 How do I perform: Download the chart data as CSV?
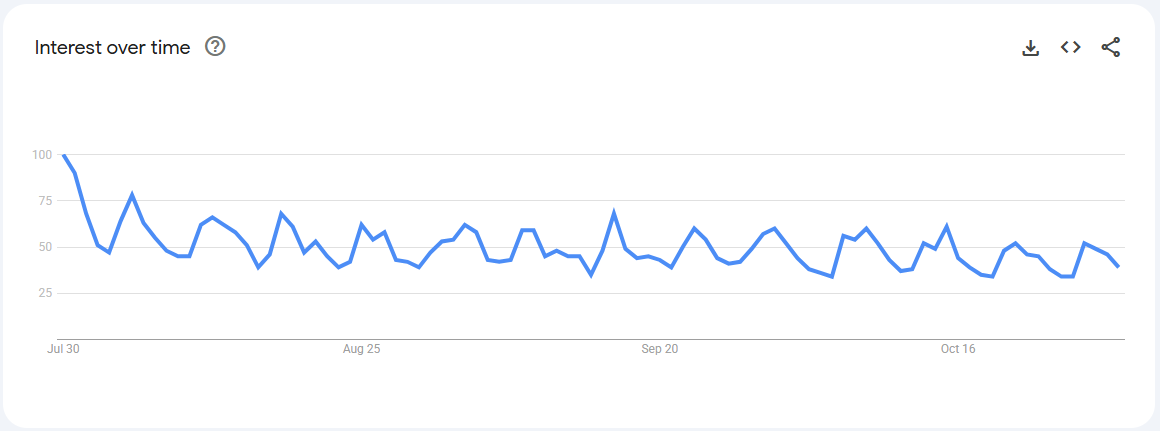(1031, 47)
